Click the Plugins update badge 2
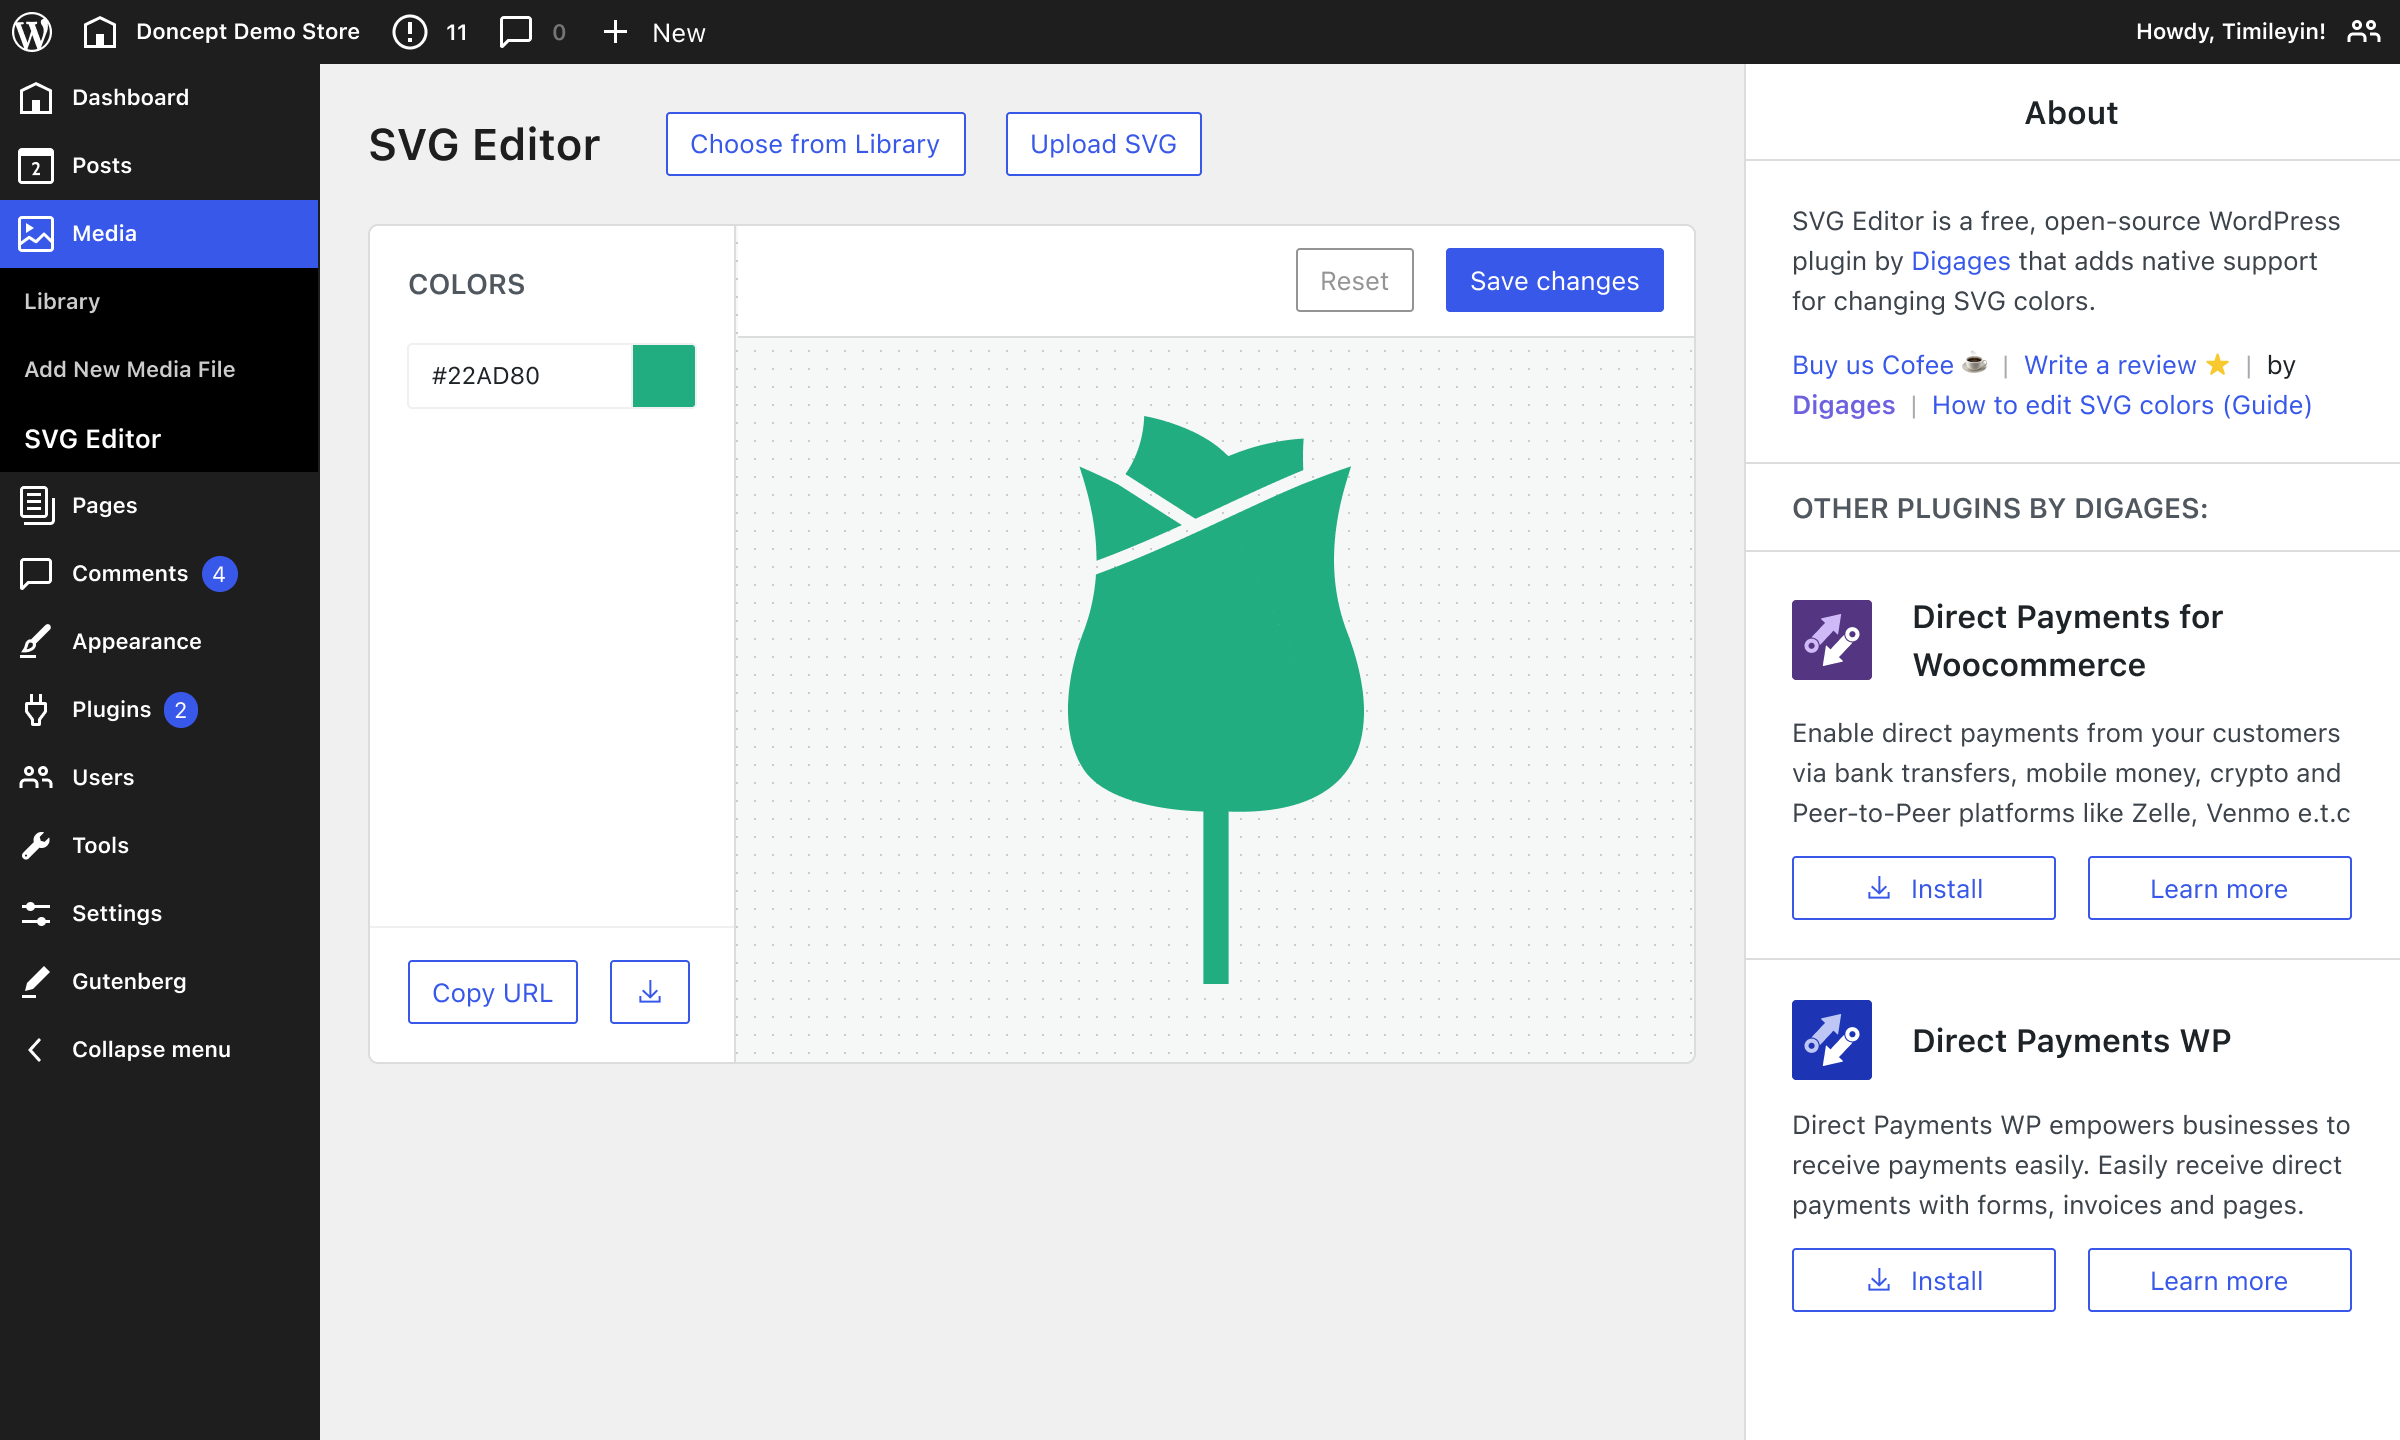The height and width of the screenshot is (1440, 2400). (181, 710)
